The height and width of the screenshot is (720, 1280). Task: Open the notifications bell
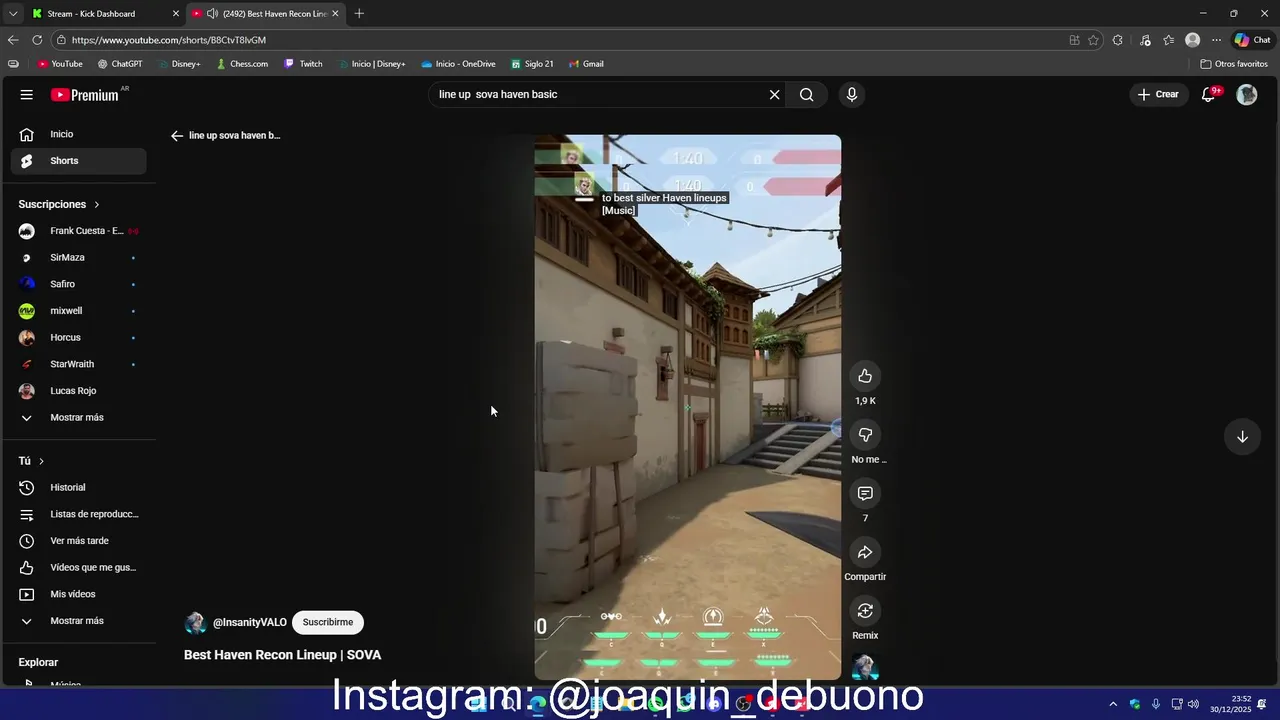point(1209,94)
